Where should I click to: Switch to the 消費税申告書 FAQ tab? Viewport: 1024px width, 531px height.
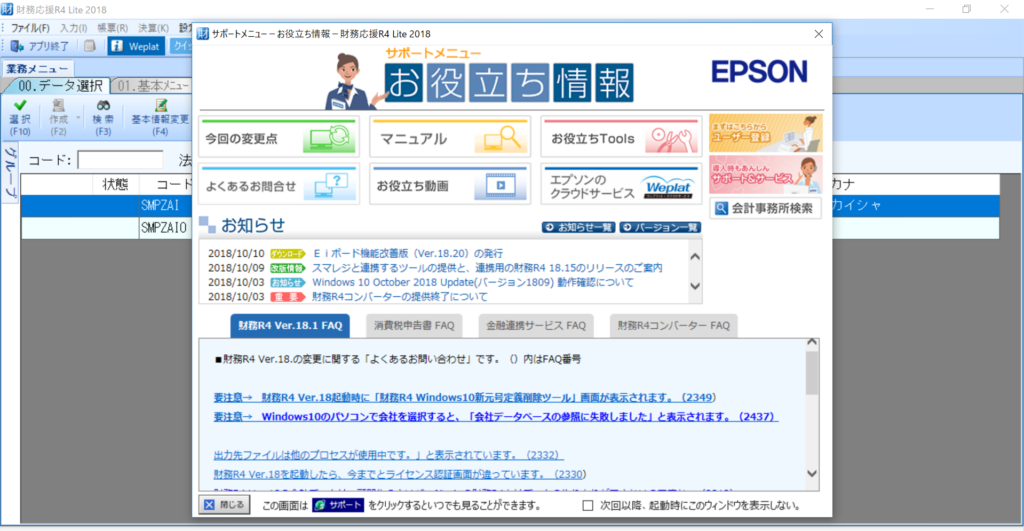tap(414, 325)
